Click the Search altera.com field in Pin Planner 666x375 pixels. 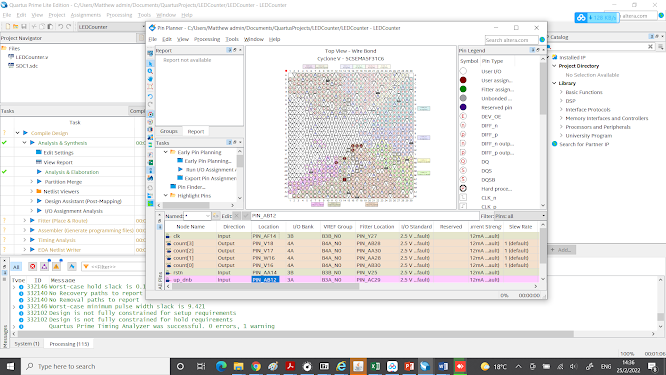(511, 40)
